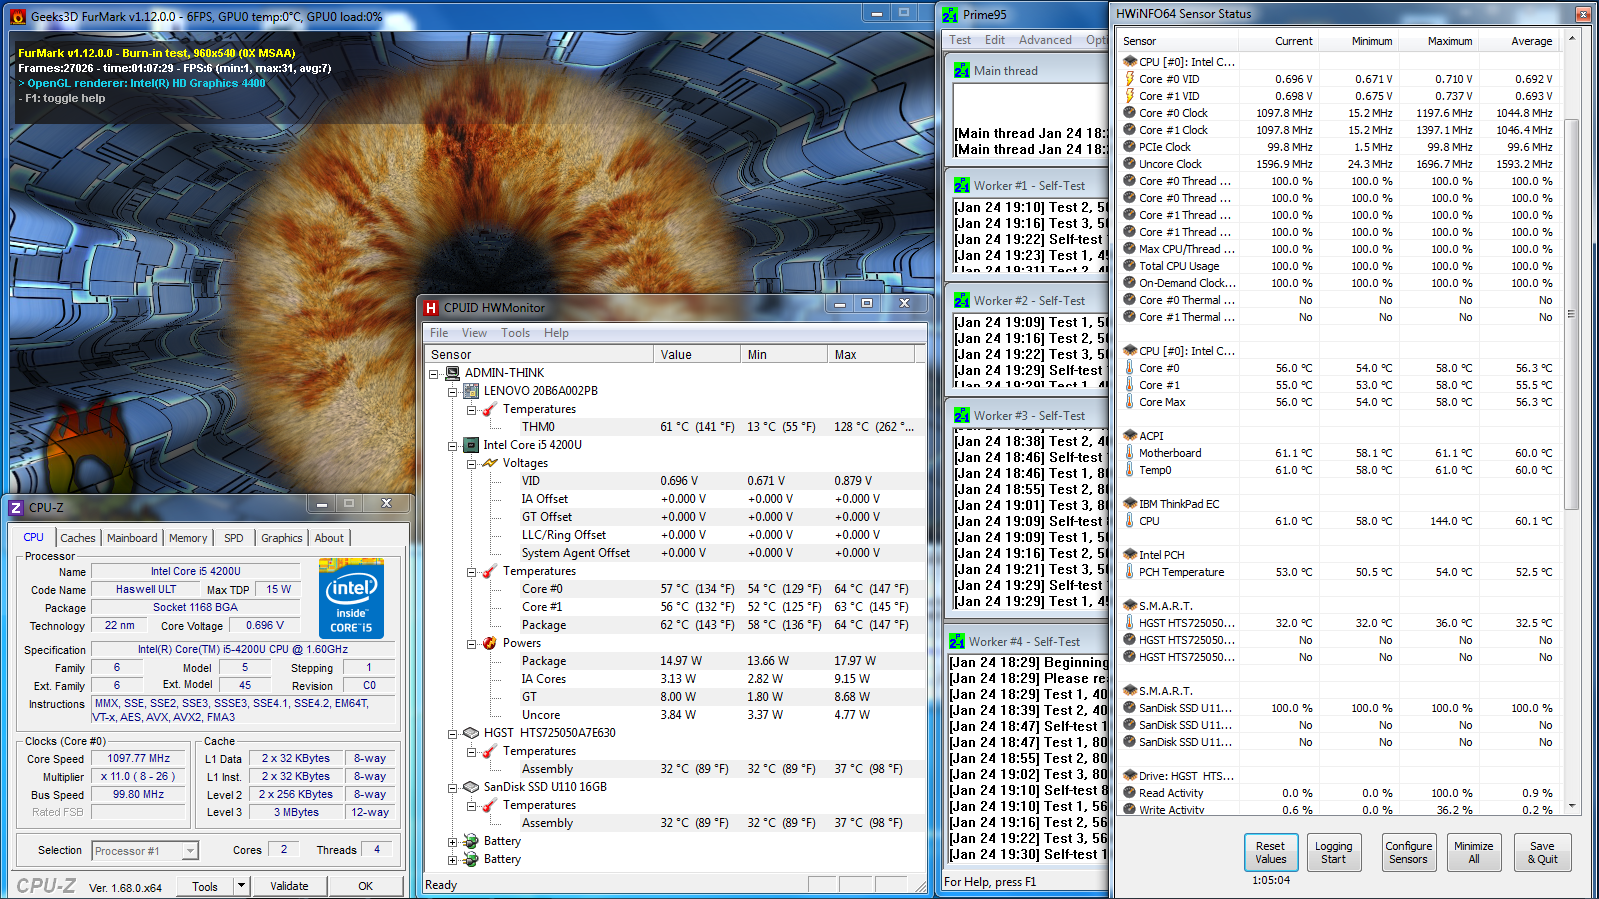Open the Advanced menu in Prime95
This screenshot has height=899, width=1599.
[x=1045, y=40]
